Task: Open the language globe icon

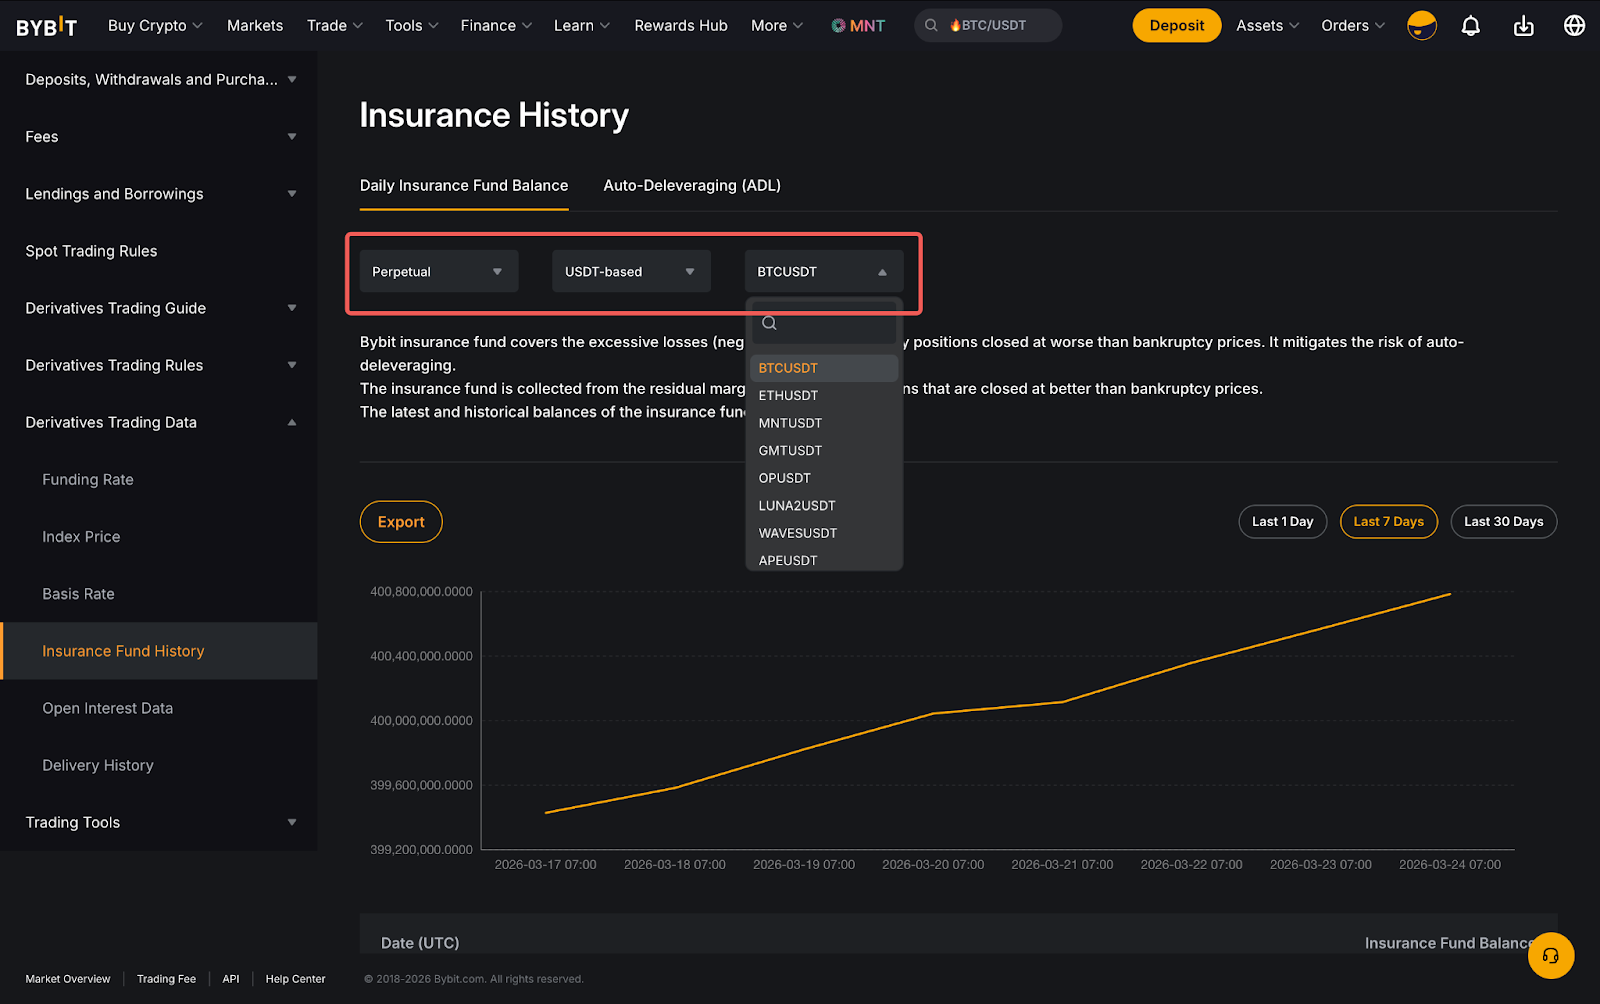Action: 1574,26
